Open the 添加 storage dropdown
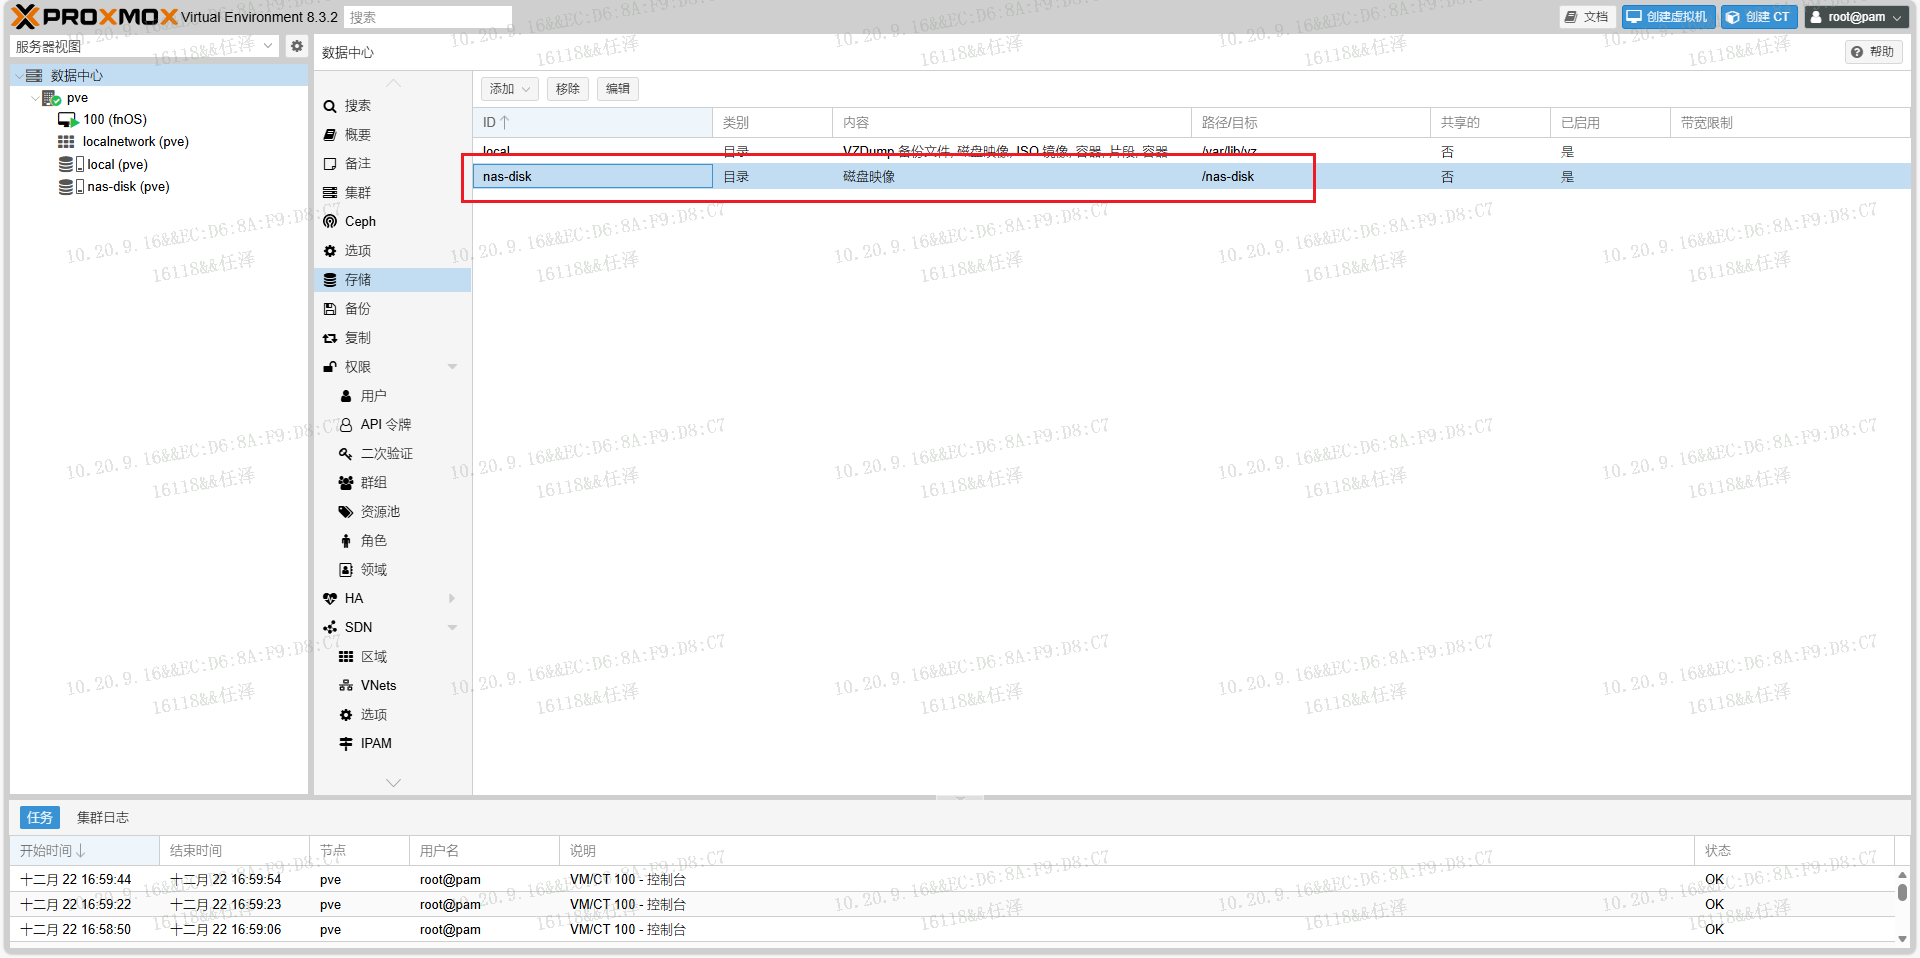The image size is (1920, 958). coord(510,89)
